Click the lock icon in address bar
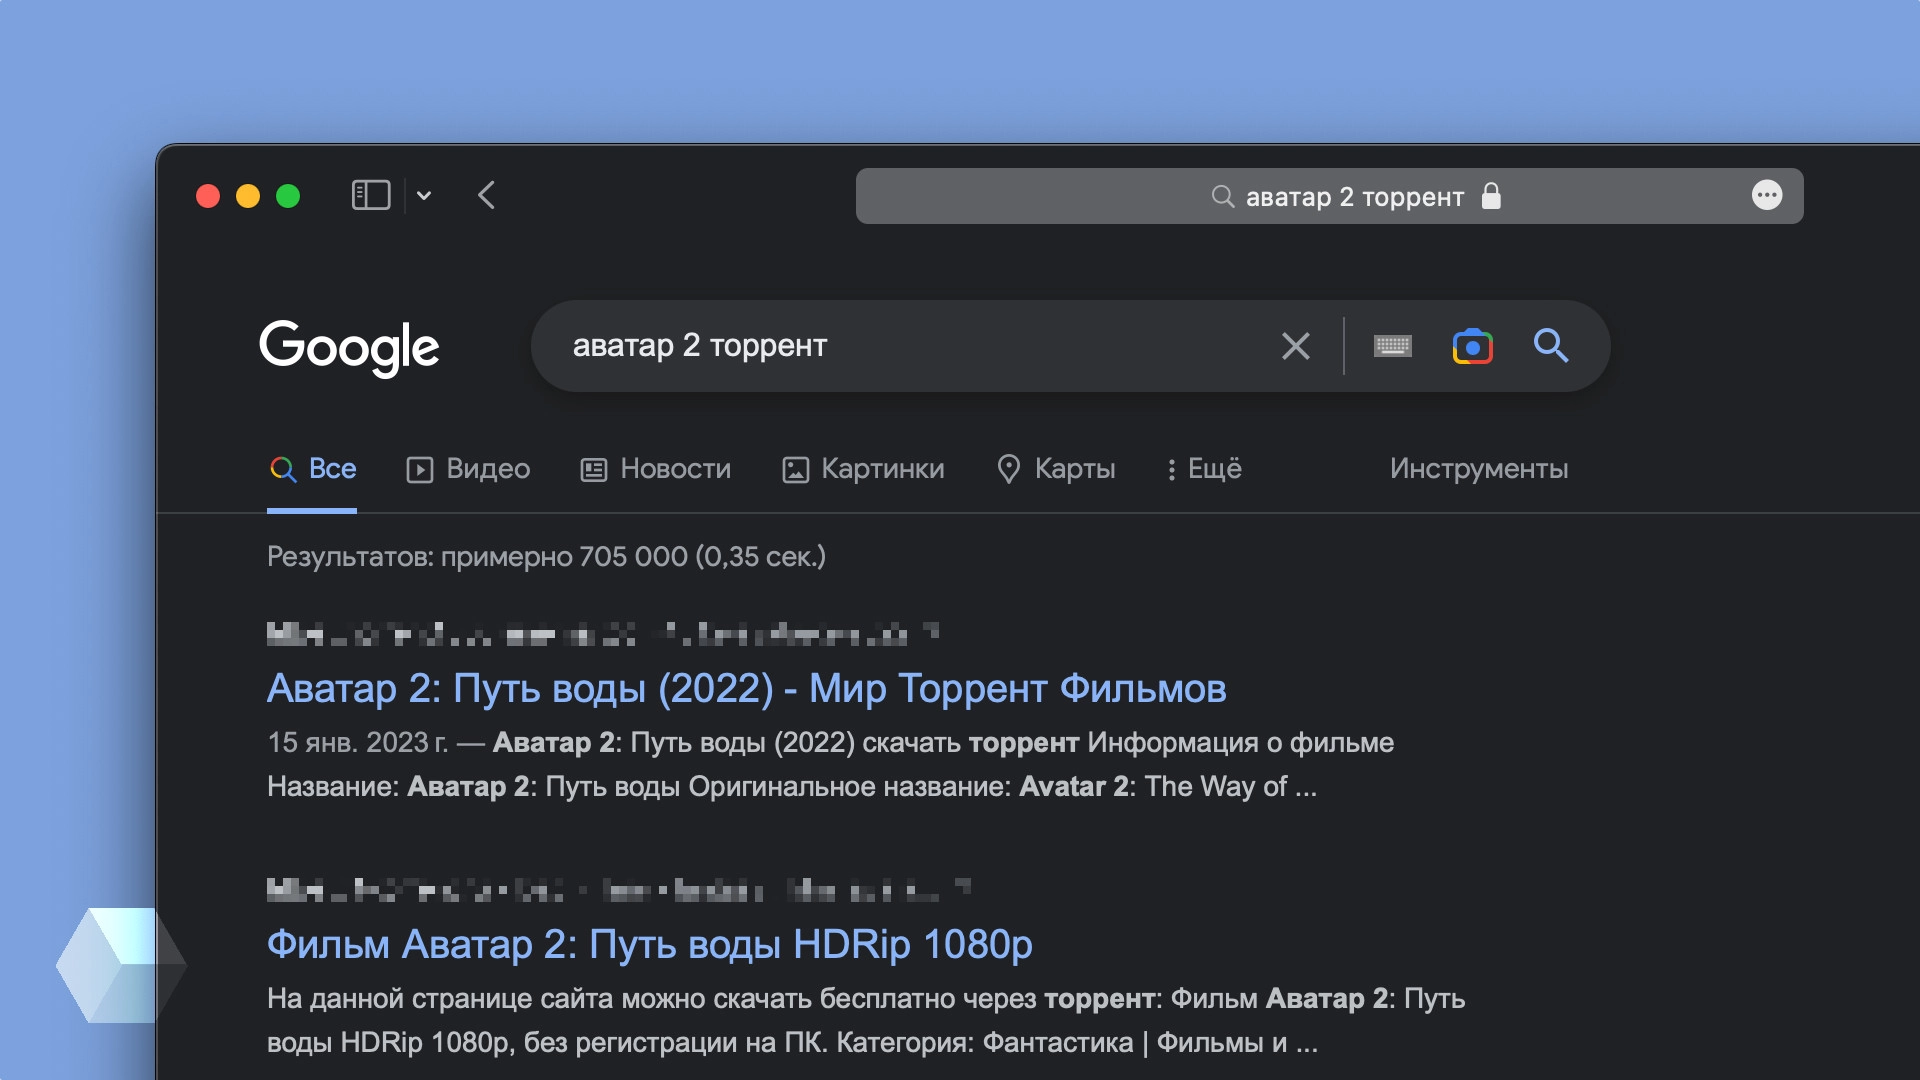 pos(1491,196)
